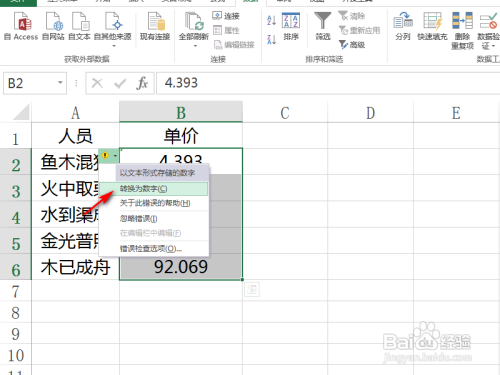Open Connections (连接) button

226,16
